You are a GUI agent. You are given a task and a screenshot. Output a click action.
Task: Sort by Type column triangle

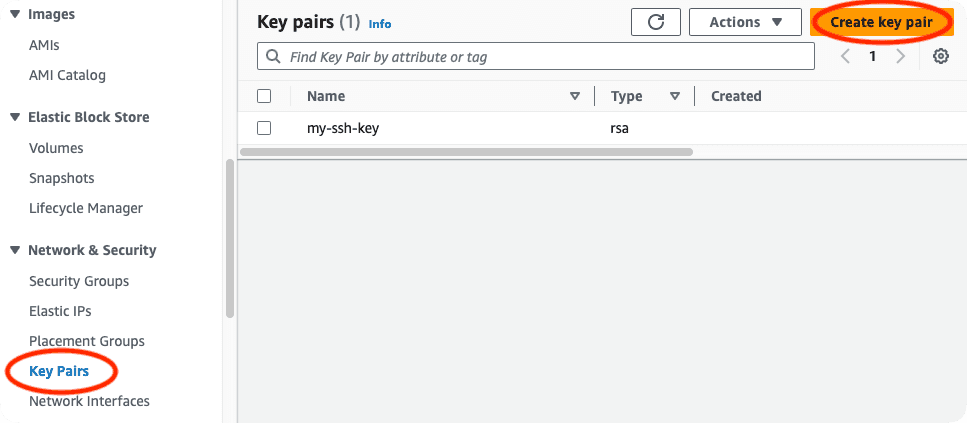click(x=675, y=96)
